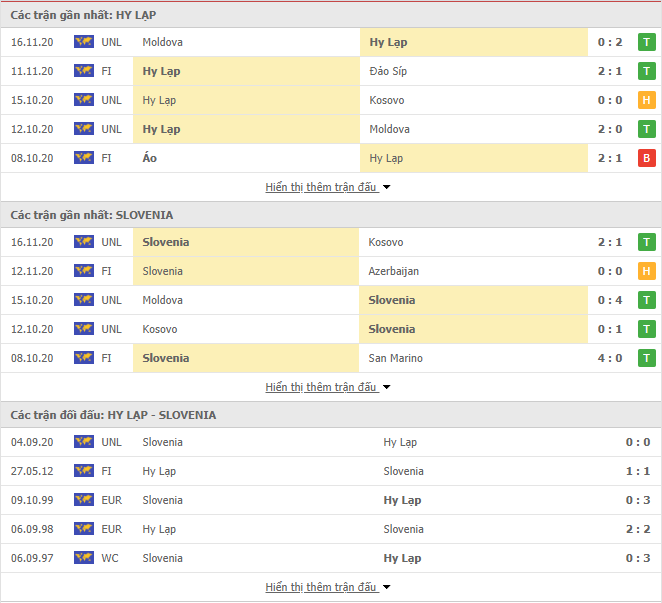Click the green T badge for Moldova vs Slovenia 0:4
The image size is (662, 603).
pos(646,300)
